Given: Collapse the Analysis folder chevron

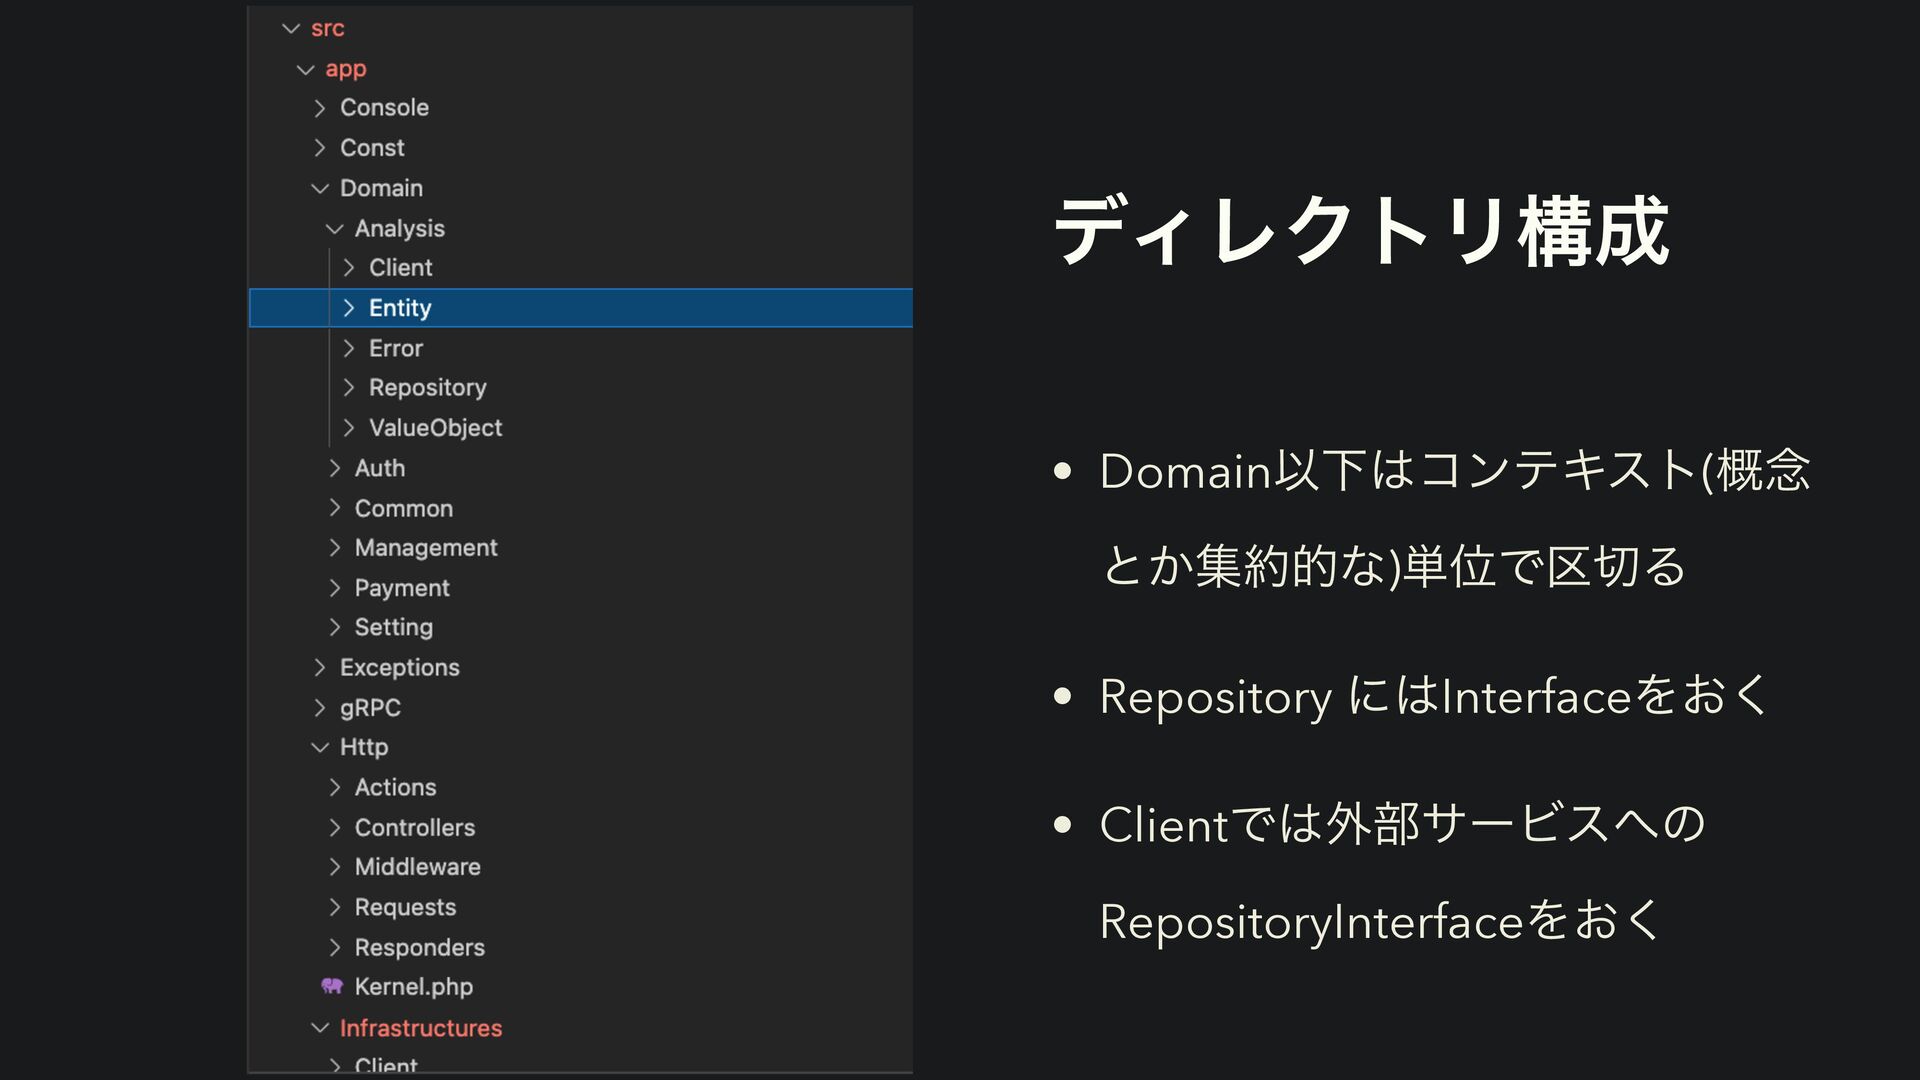Looking at the screenshot, I should click(x=335, y=229).
